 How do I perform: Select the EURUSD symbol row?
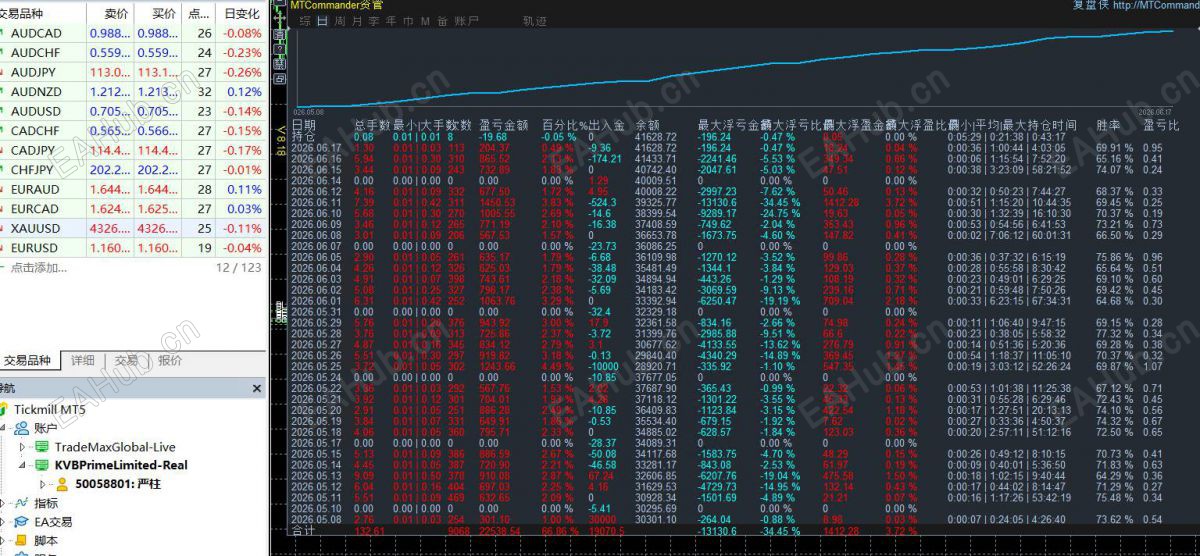132,248
